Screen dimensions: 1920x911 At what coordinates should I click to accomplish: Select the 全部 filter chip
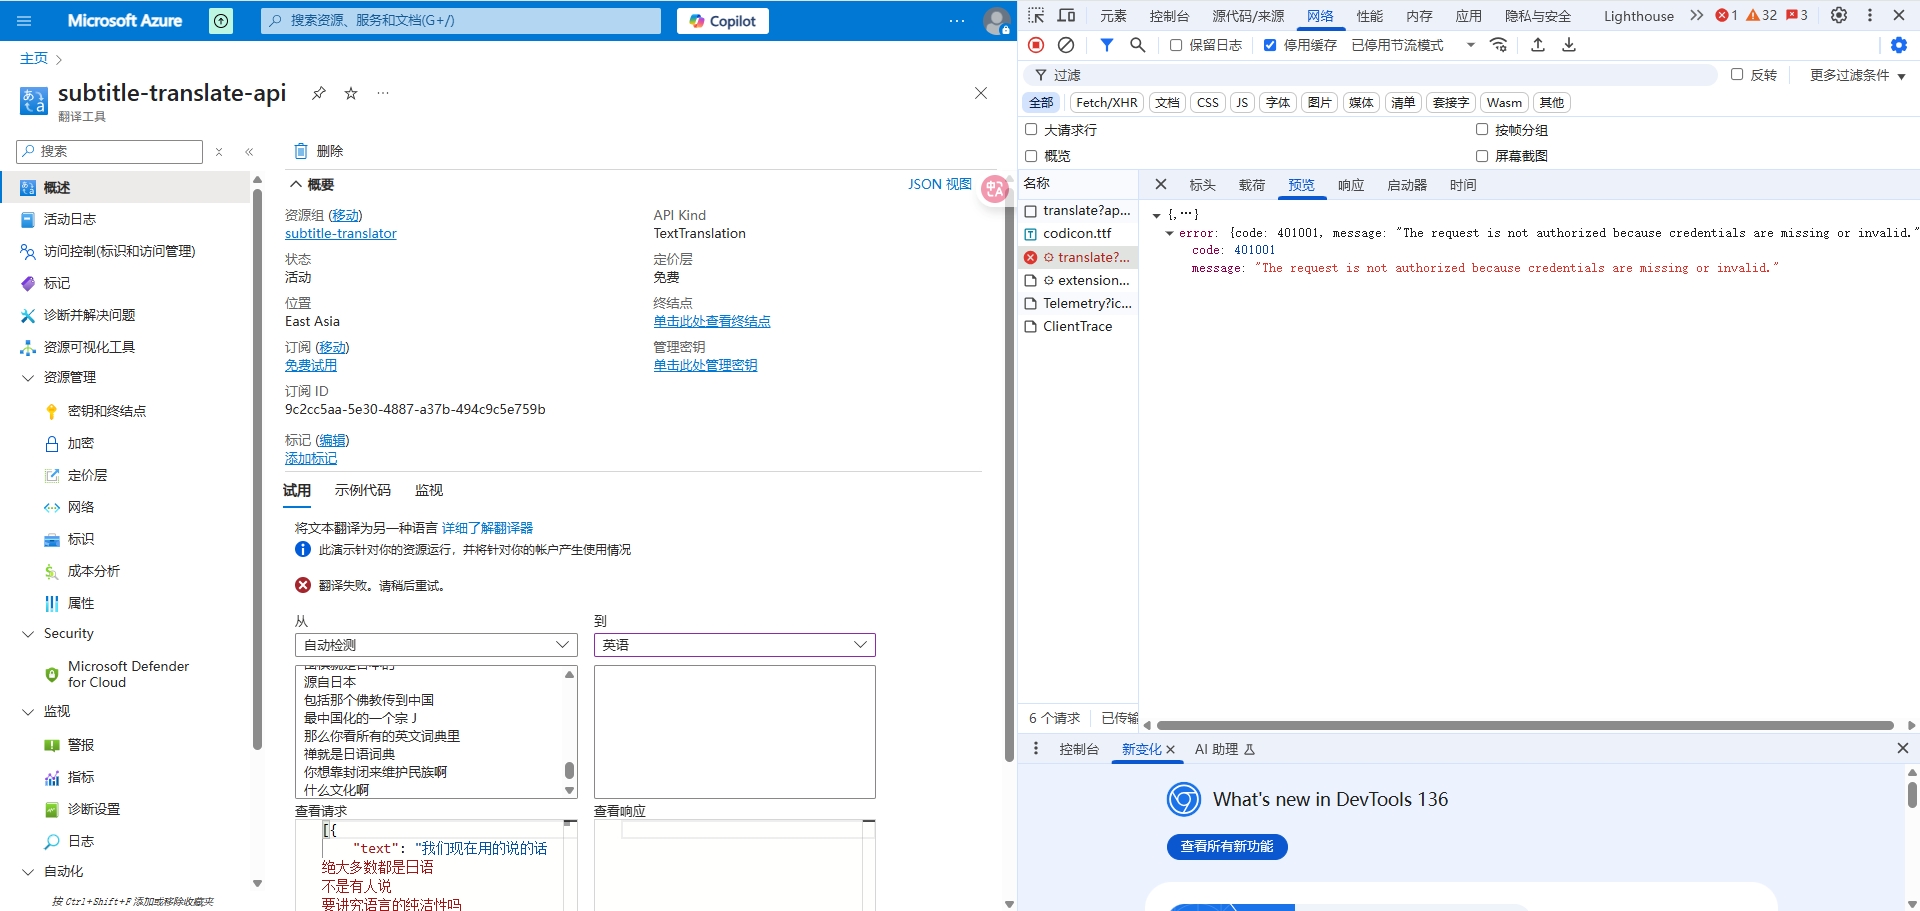tap(1041, 102)
